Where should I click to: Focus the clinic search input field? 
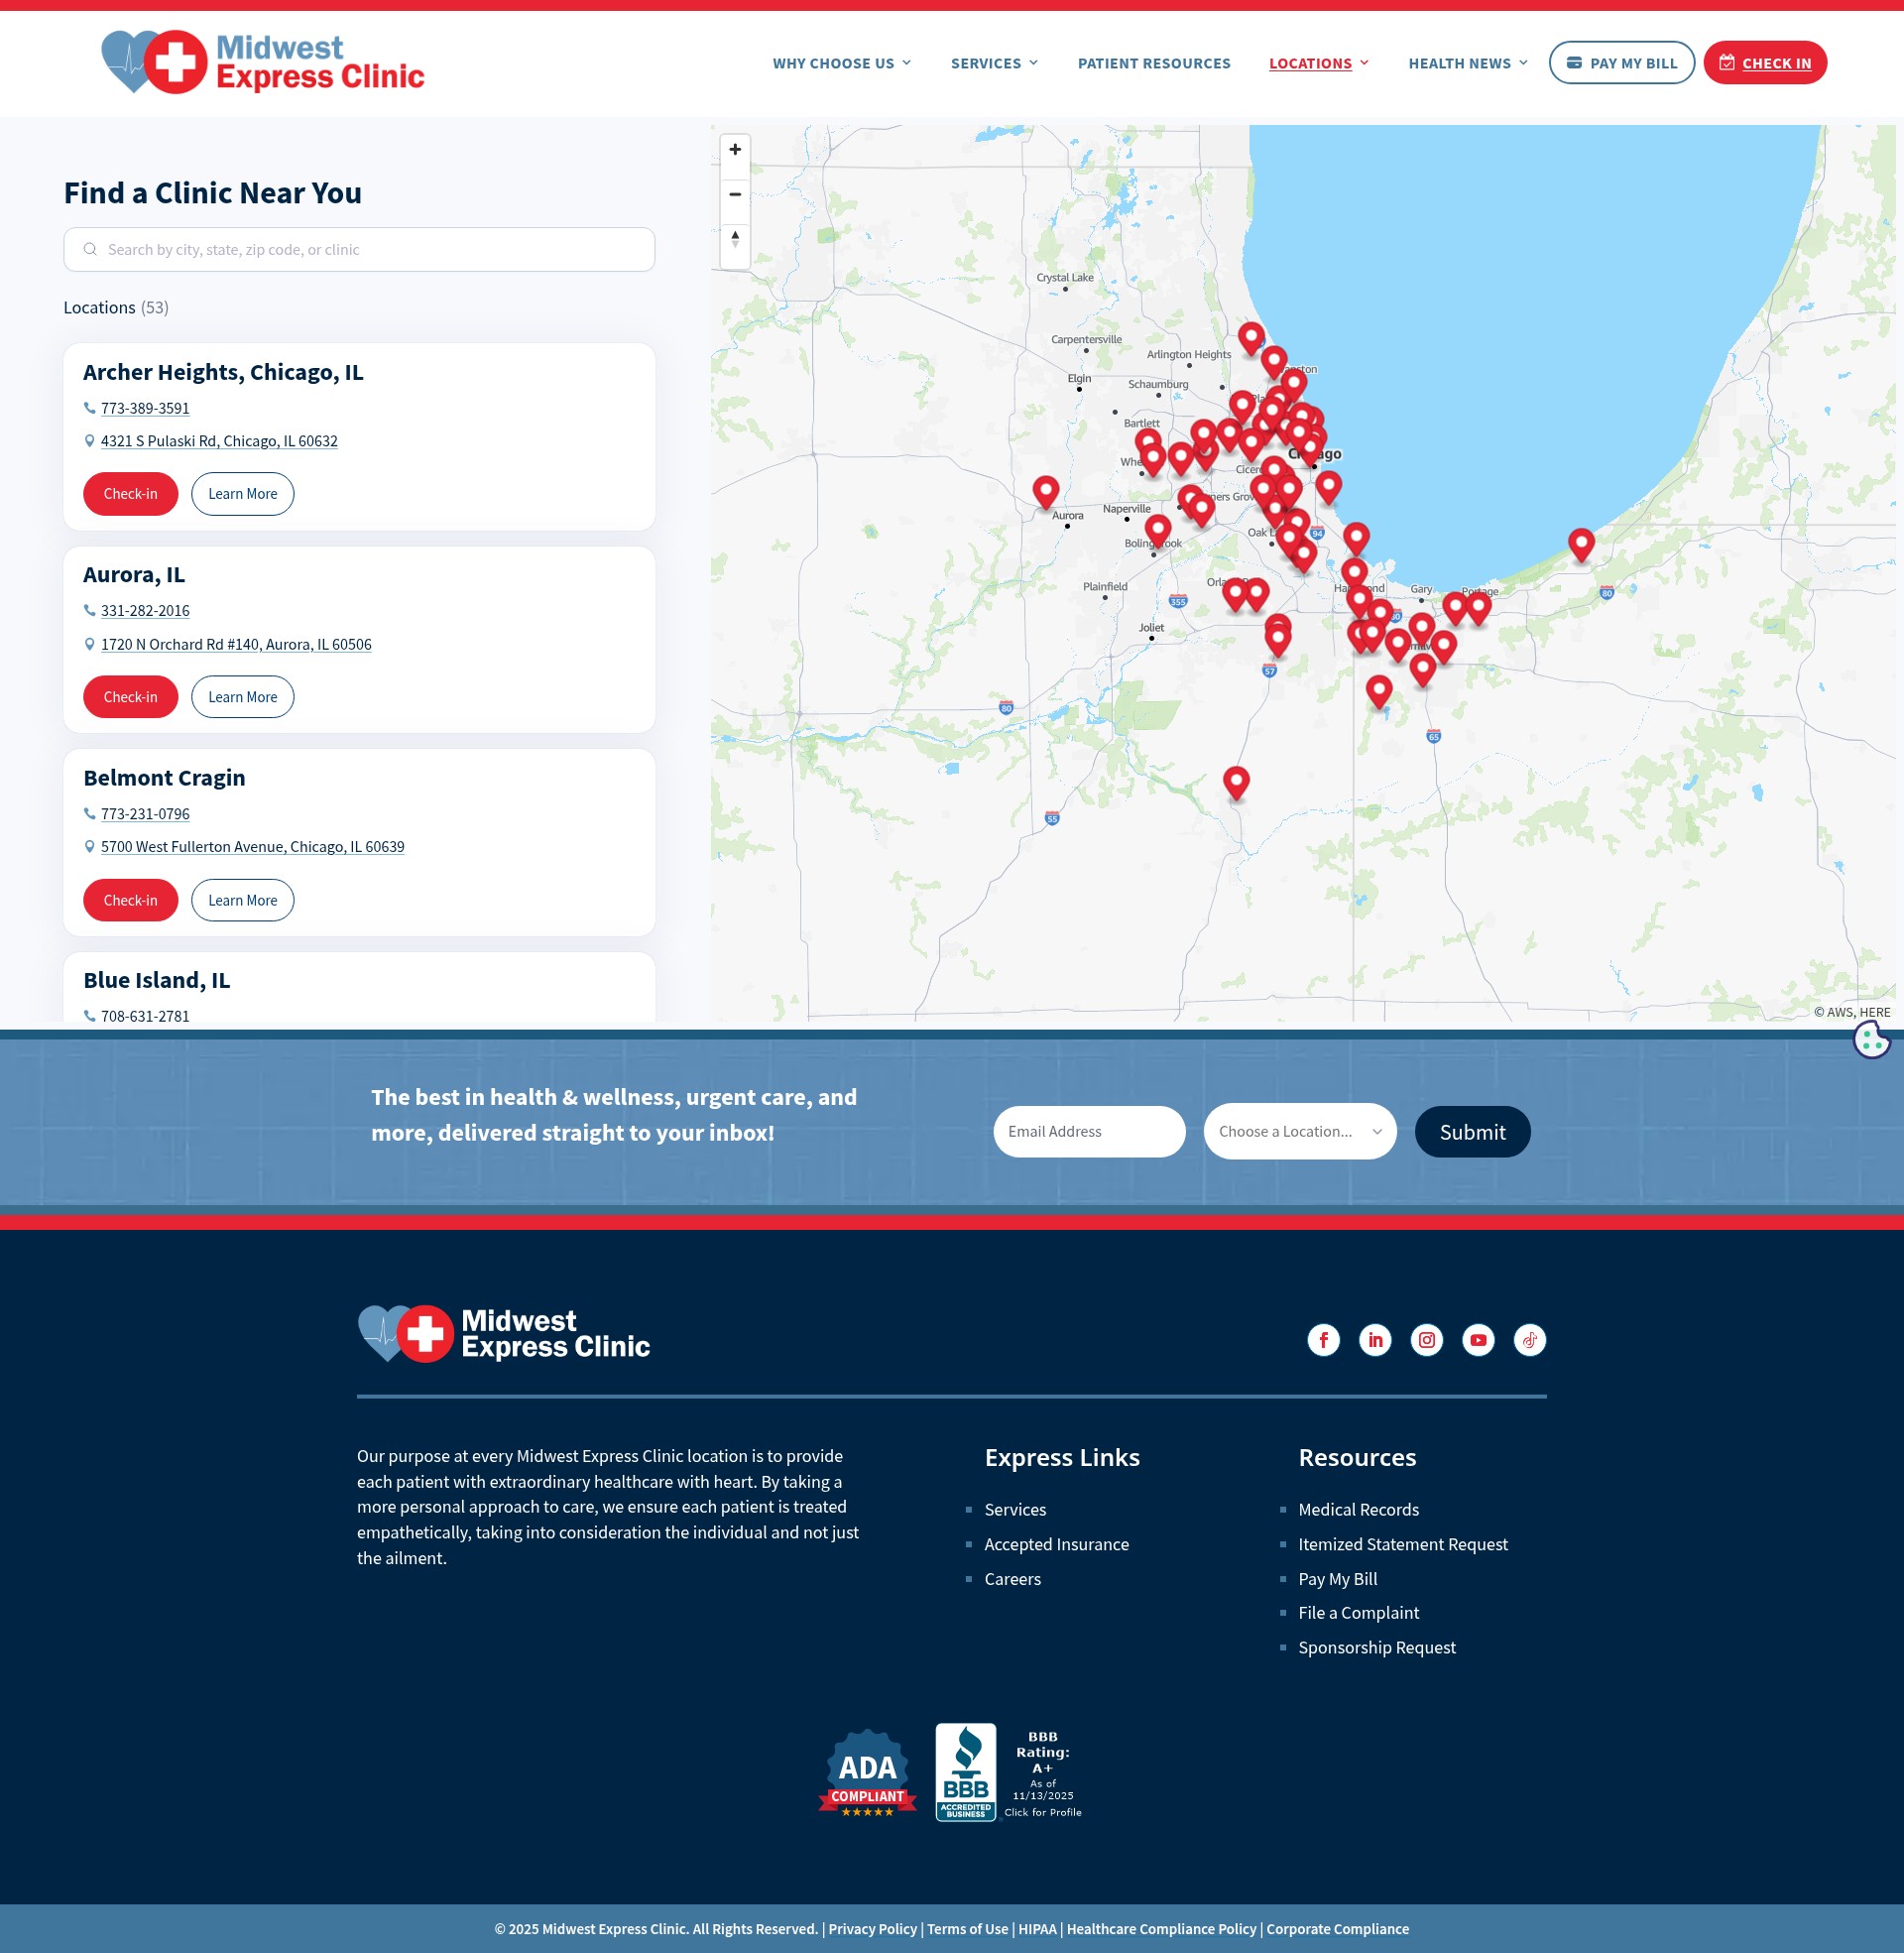pos(359,249)
